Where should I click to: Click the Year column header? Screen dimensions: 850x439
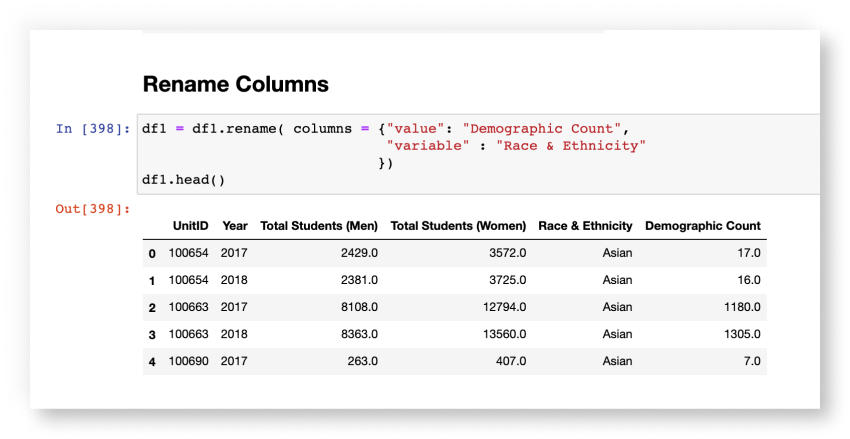pos(235,226)
